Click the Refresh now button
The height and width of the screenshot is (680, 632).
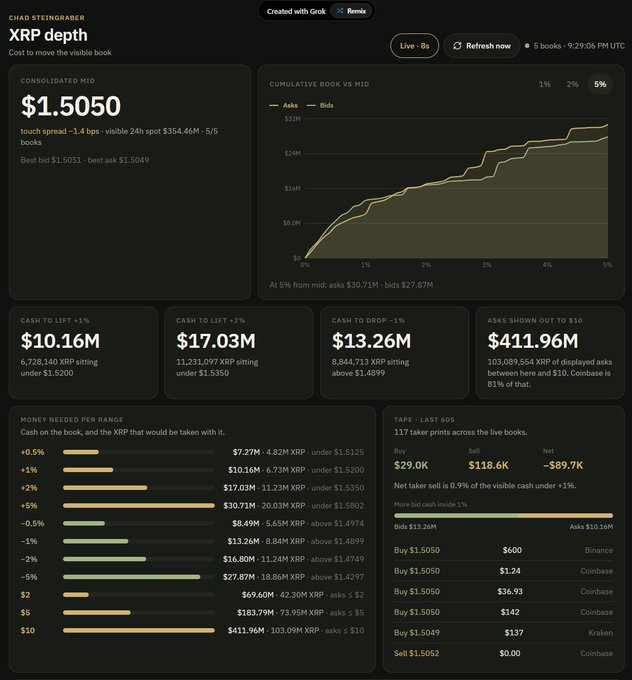point(481,46)
